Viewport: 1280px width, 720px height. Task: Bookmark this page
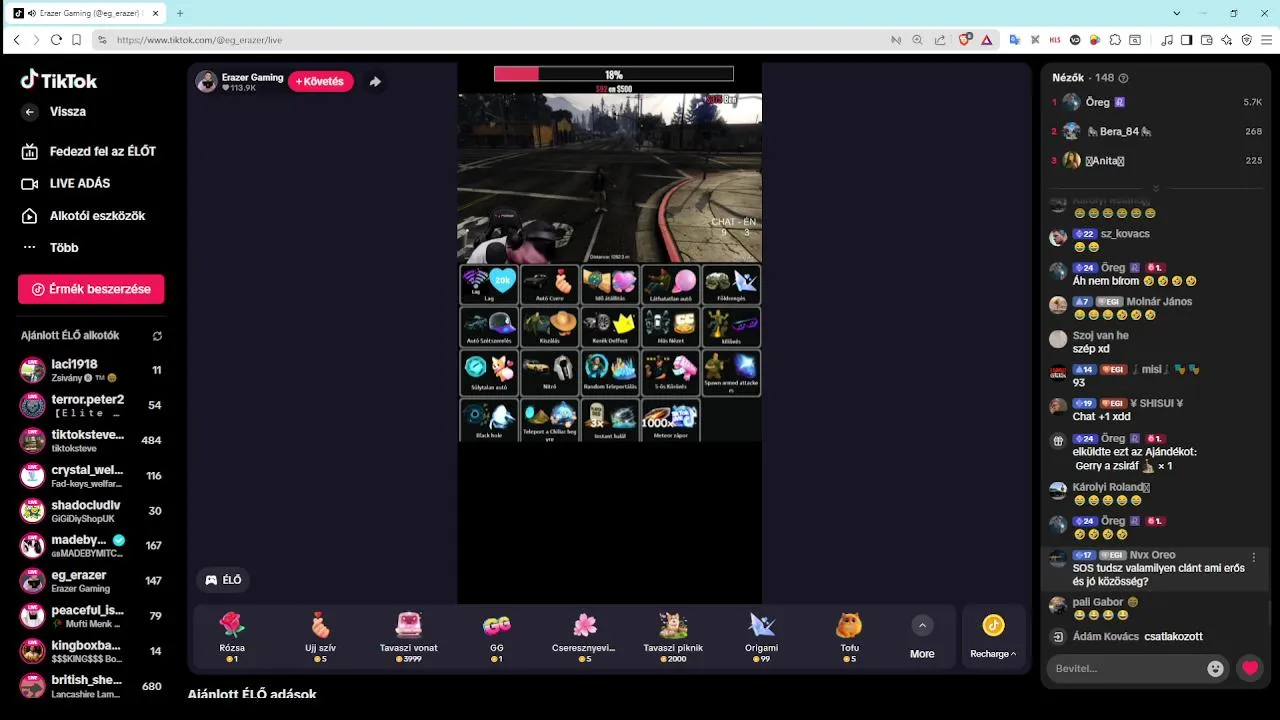pos(76,40)
